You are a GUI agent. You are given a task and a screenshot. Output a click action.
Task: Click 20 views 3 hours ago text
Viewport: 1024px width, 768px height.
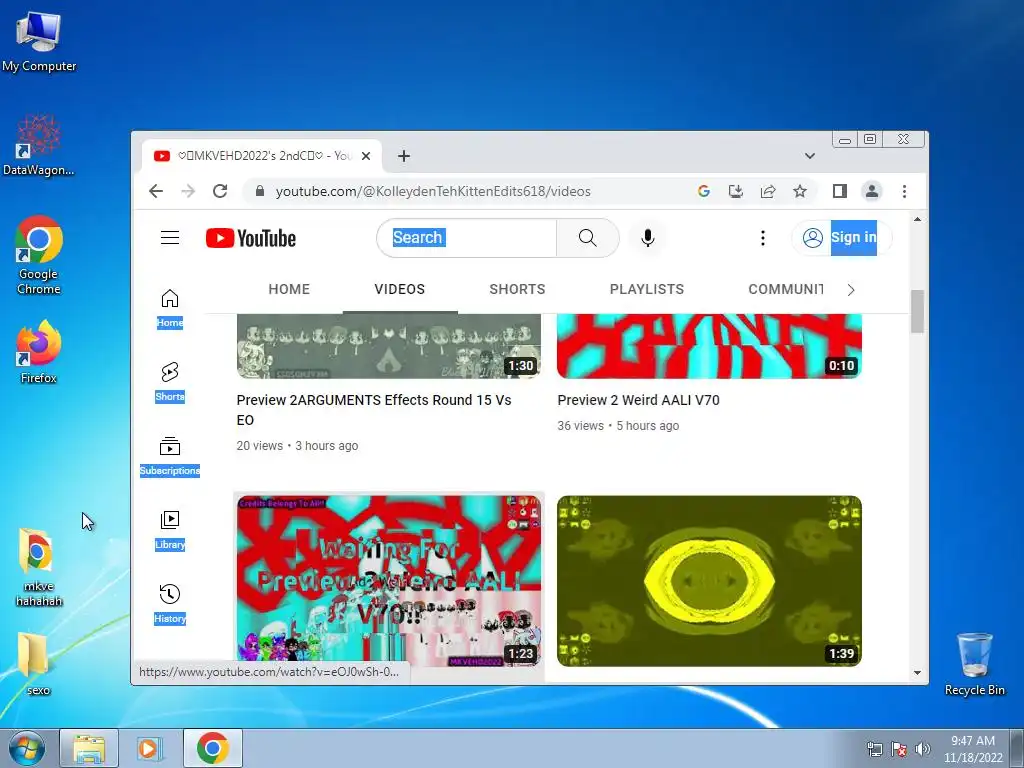[297, 446]
